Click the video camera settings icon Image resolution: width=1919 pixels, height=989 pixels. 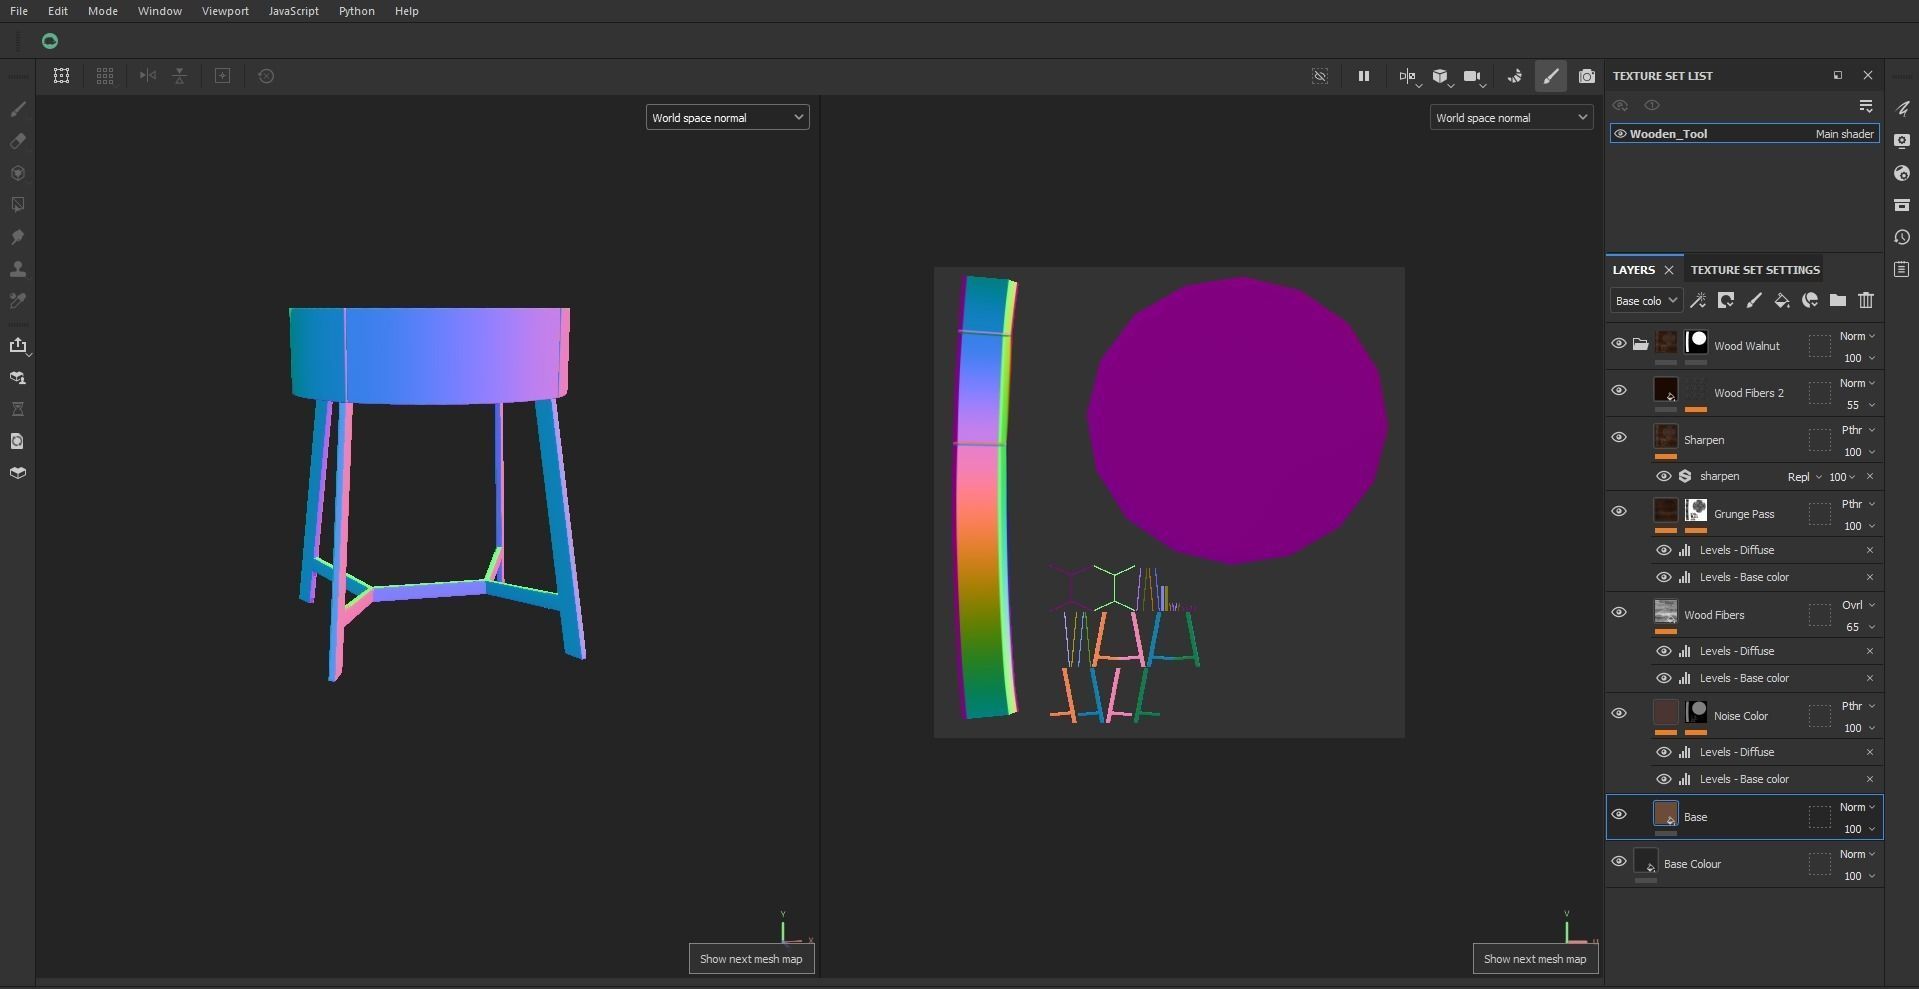pyautogui.click(x=1472, y=76)
